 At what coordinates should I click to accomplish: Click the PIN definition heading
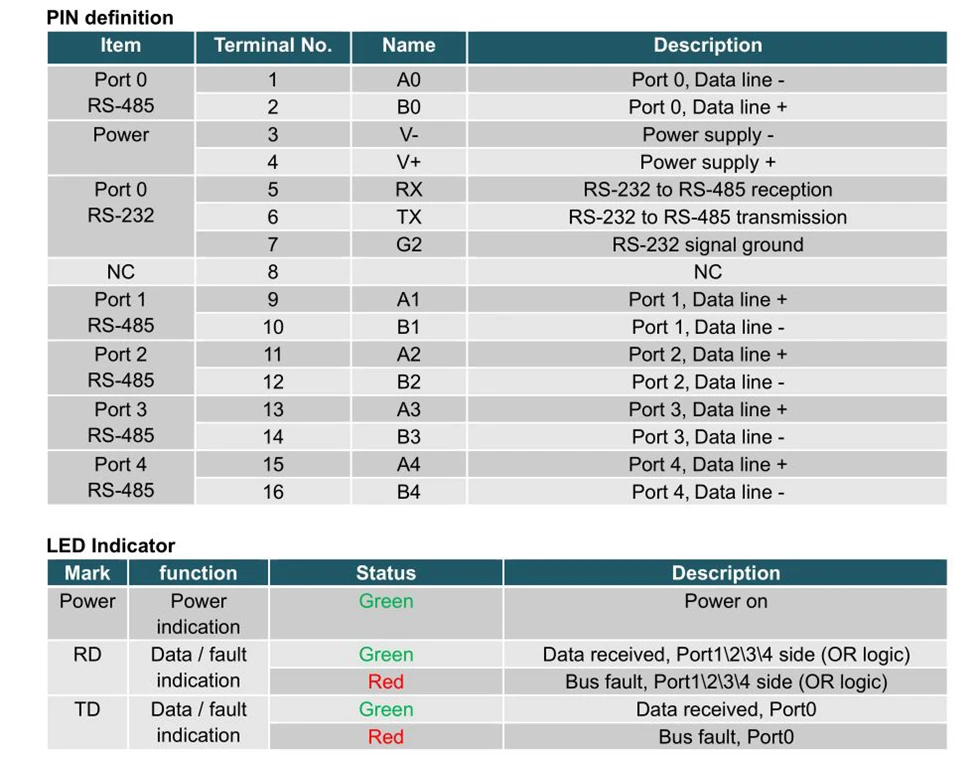pyautogui.click(x=110, y=17)
